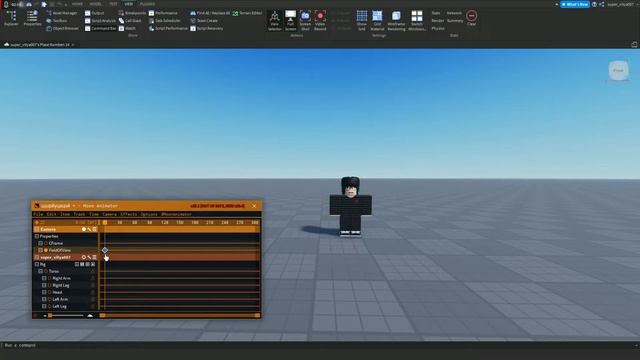Toggle the Right Leg track checkbox
The height and width of the screenshot is (360, 640).
44,285
